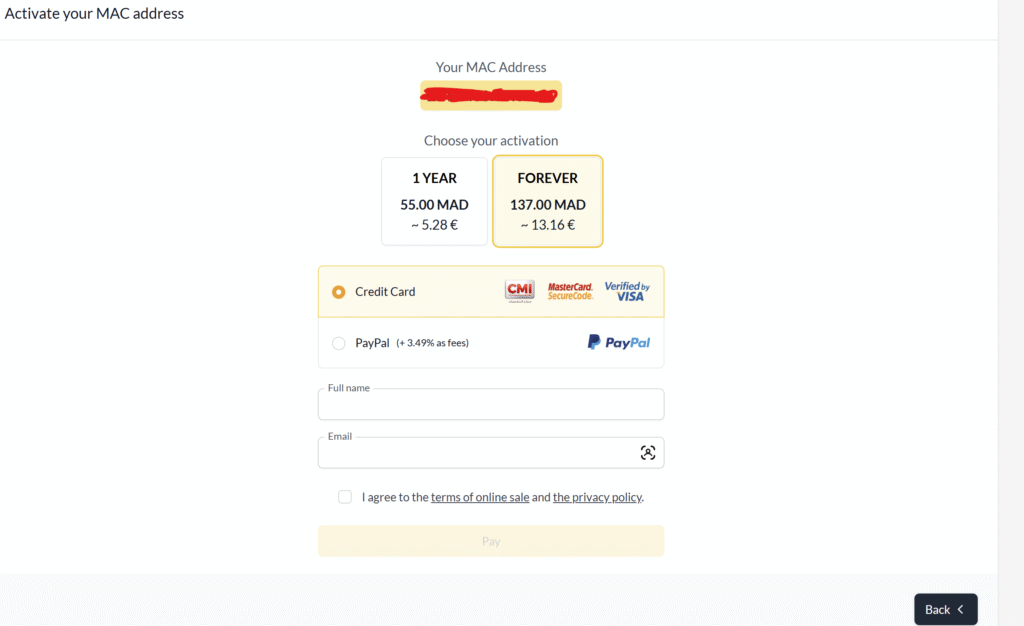Open the privacy policy link
This screenshot has height=626, width=1024.
click(x=597, y=497)
